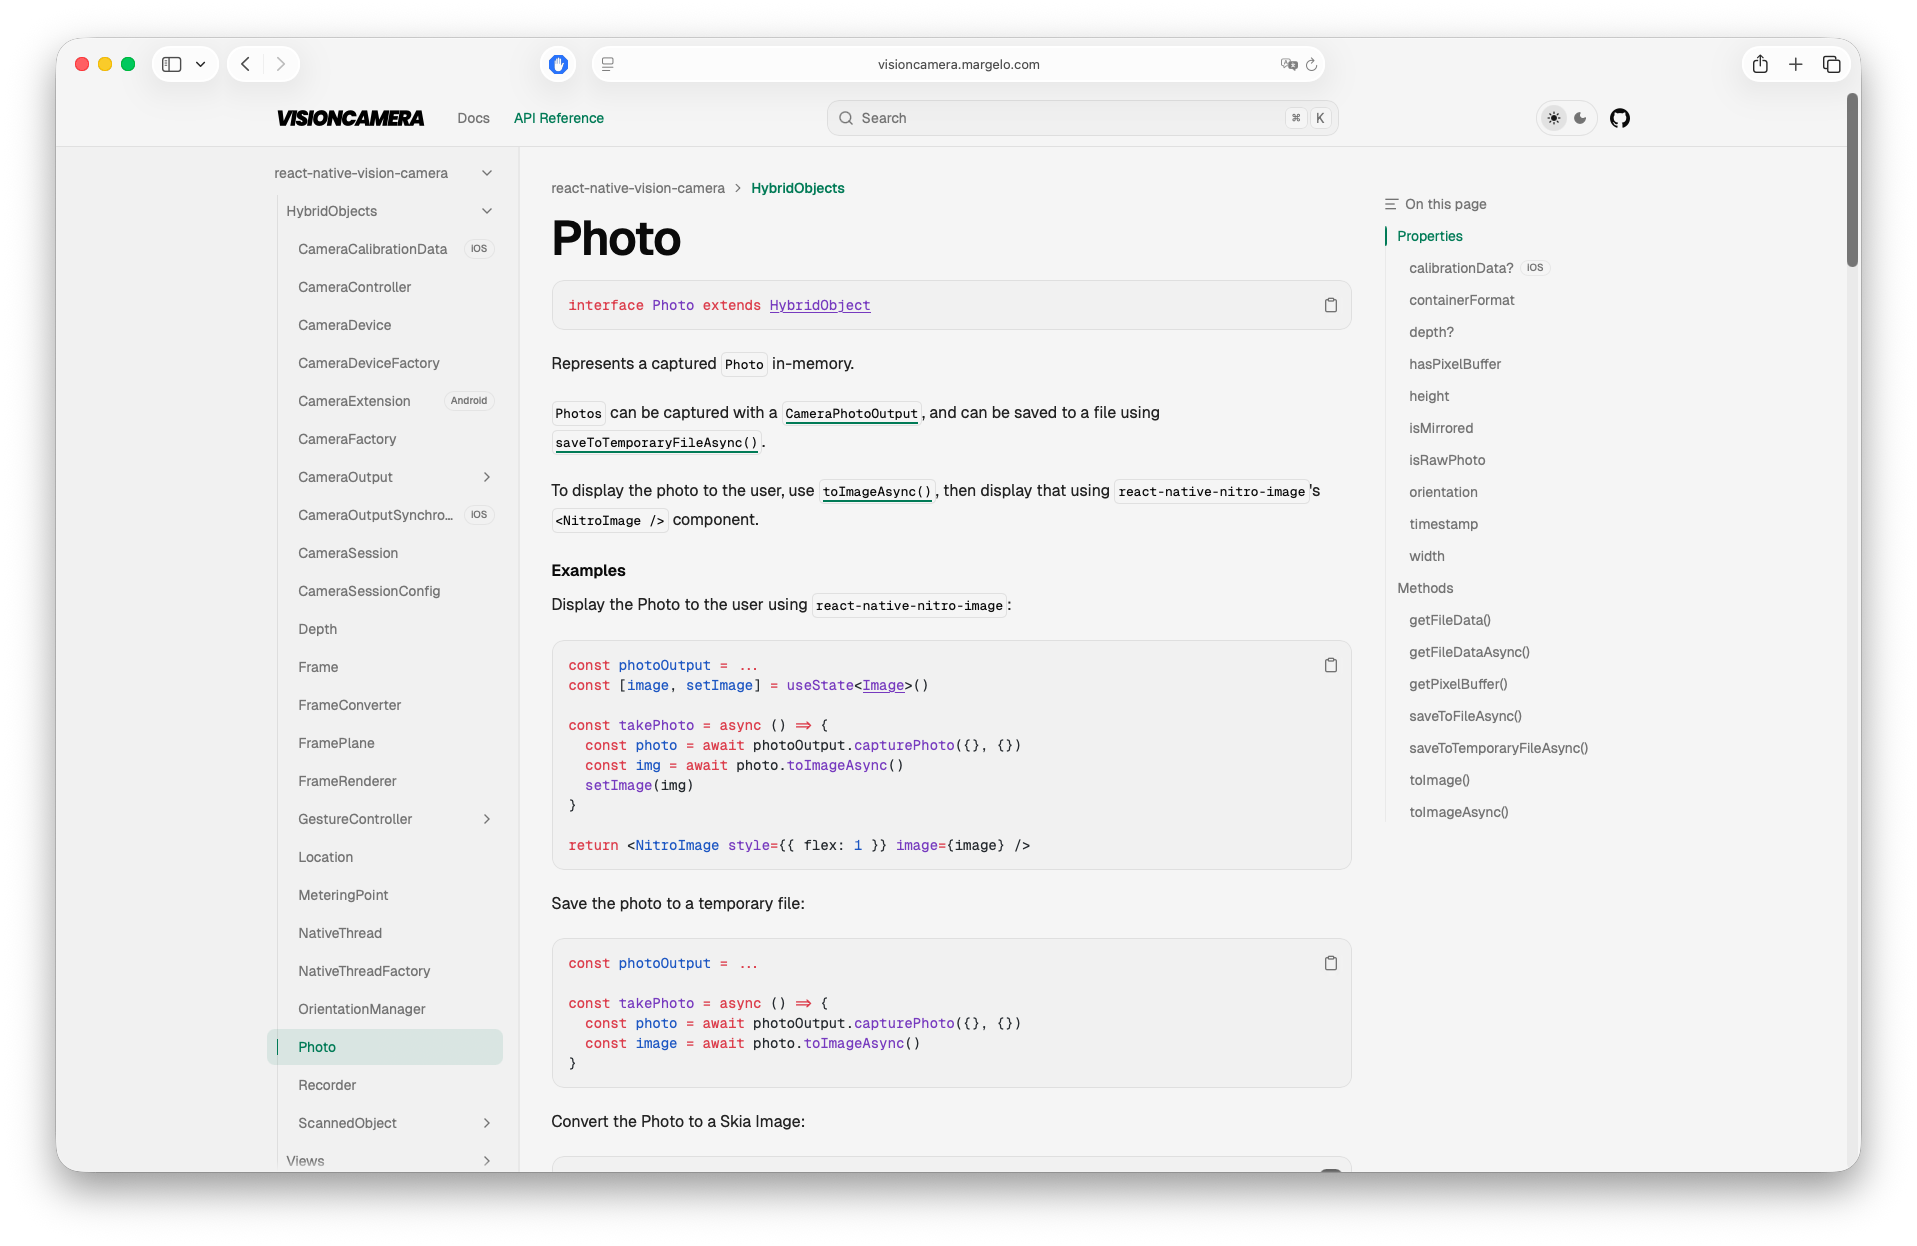Show the tab overview icon
Screen dimensions: 1917x1246
pos(1832,64)
